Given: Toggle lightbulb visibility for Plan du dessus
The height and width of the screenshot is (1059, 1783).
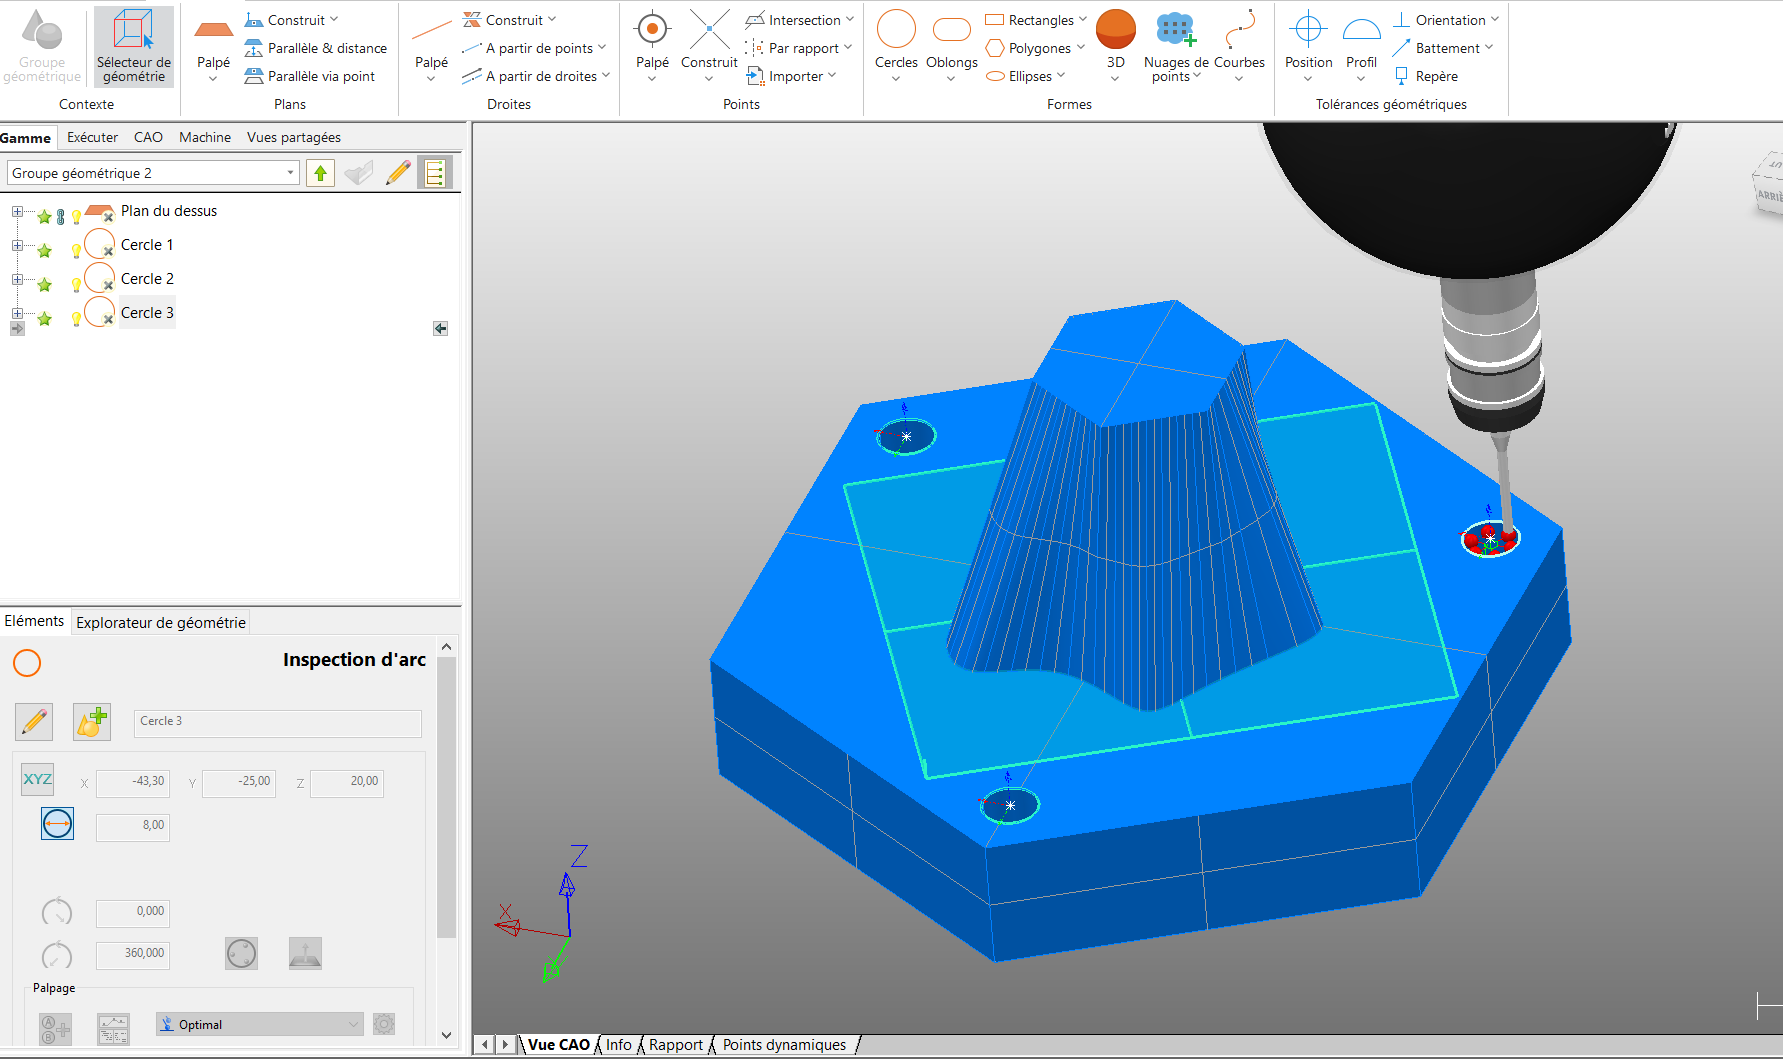Looking at the screenshot, I should pyautogui.click(x=76, y=216).
